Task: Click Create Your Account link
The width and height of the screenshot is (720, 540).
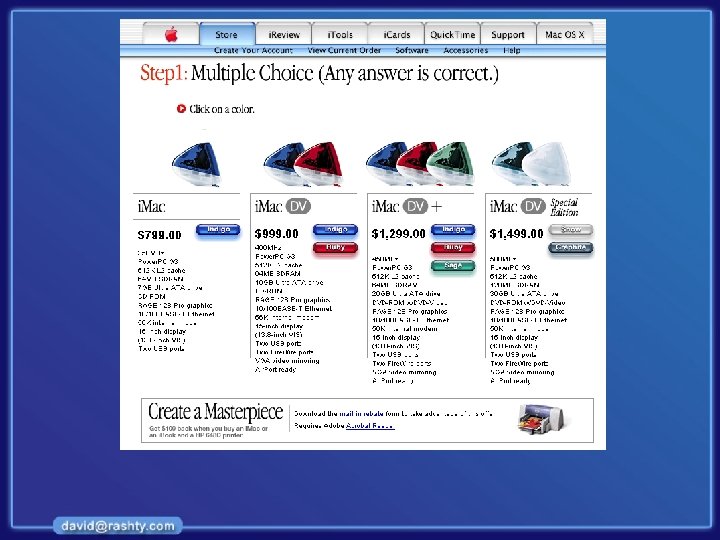Action: tap(253, 51)
